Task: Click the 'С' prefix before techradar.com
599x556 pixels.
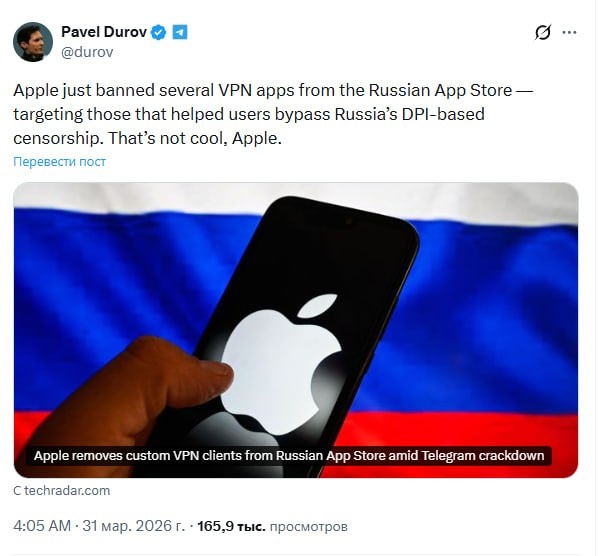Action: 17,490
